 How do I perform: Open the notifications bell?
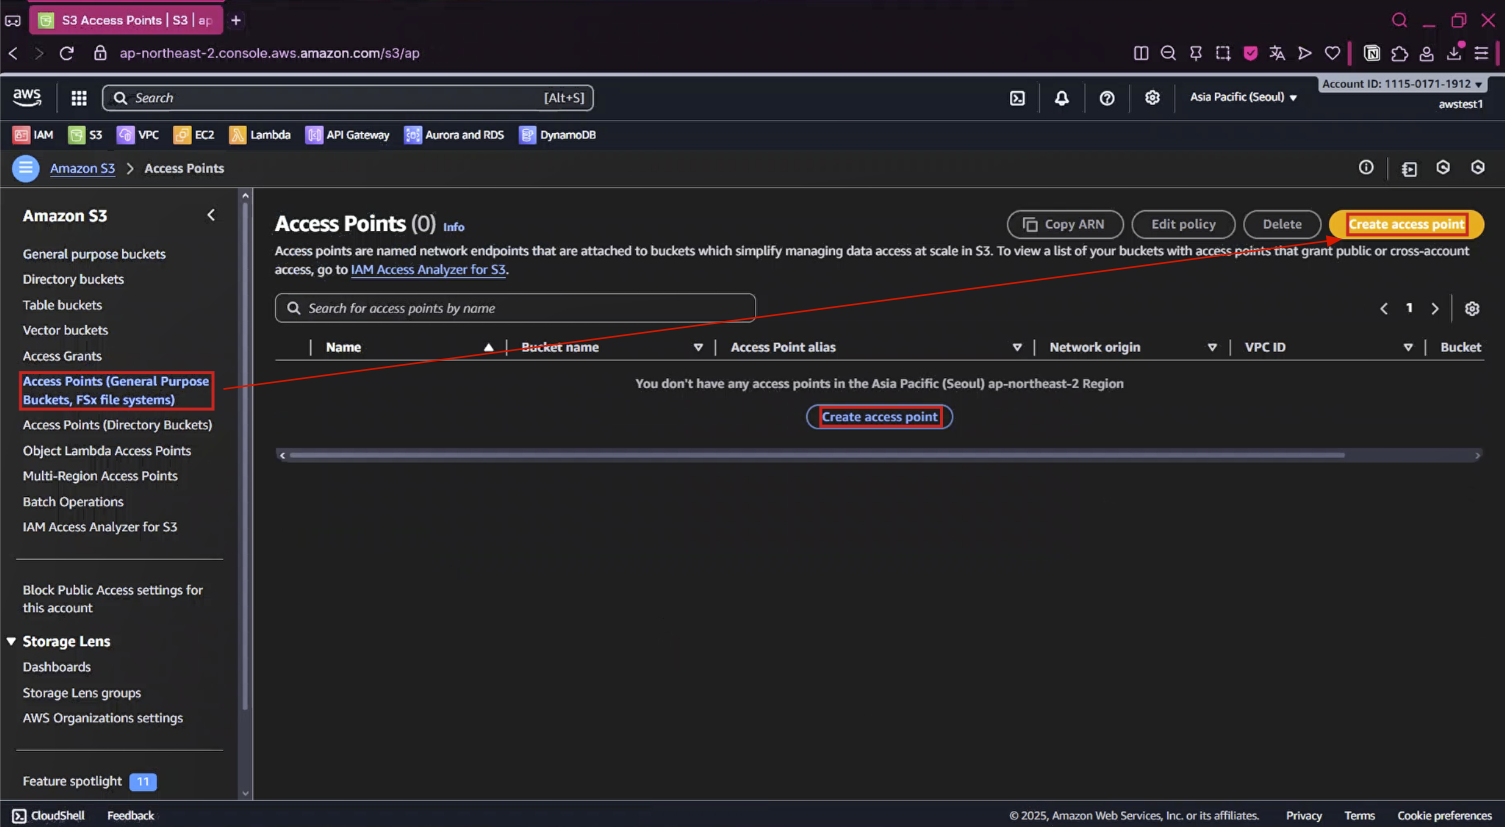pyautogui.click(x=1062, y=98)
